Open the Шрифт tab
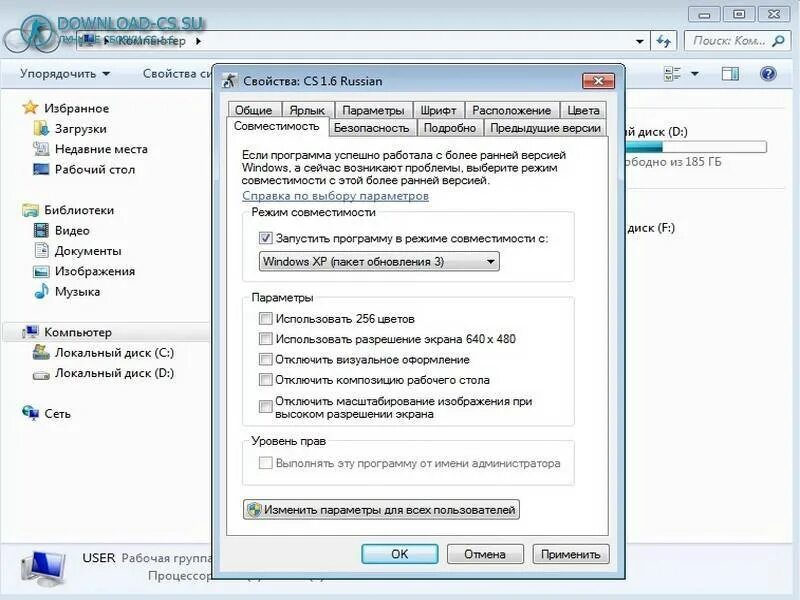This screenshot has width=800, height=600. [438, 110]
